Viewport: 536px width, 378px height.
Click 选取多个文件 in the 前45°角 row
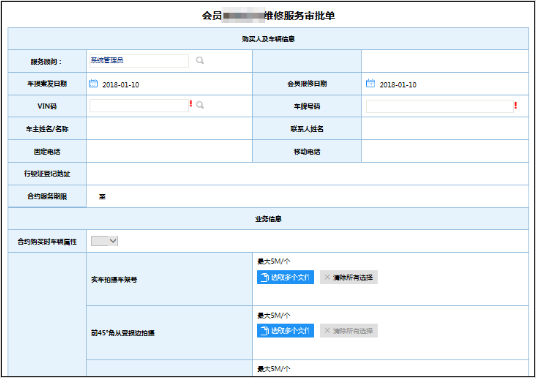[x=285, y=330]
